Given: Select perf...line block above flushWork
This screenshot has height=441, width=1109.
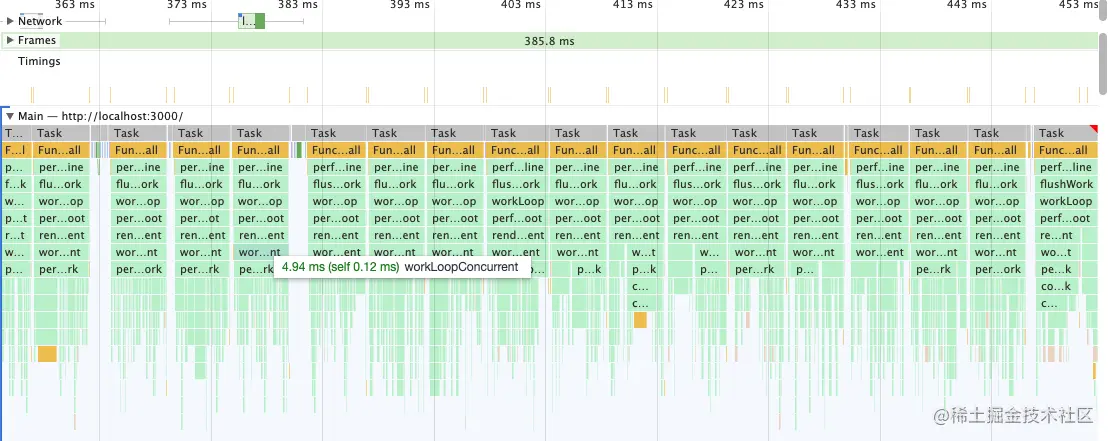Looking at the screenshot, I should click(1066, 167).
